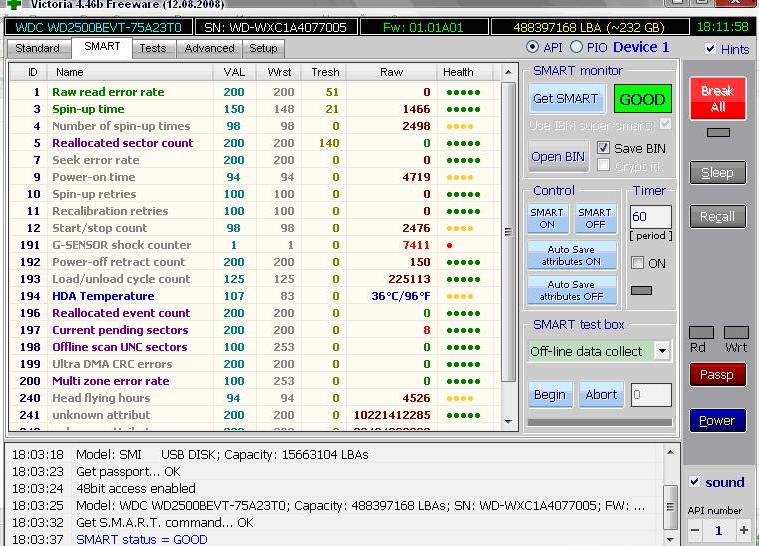This screenshot has width=759, height=546.
Task: Click the timer period input field
Action: point(650,217)
